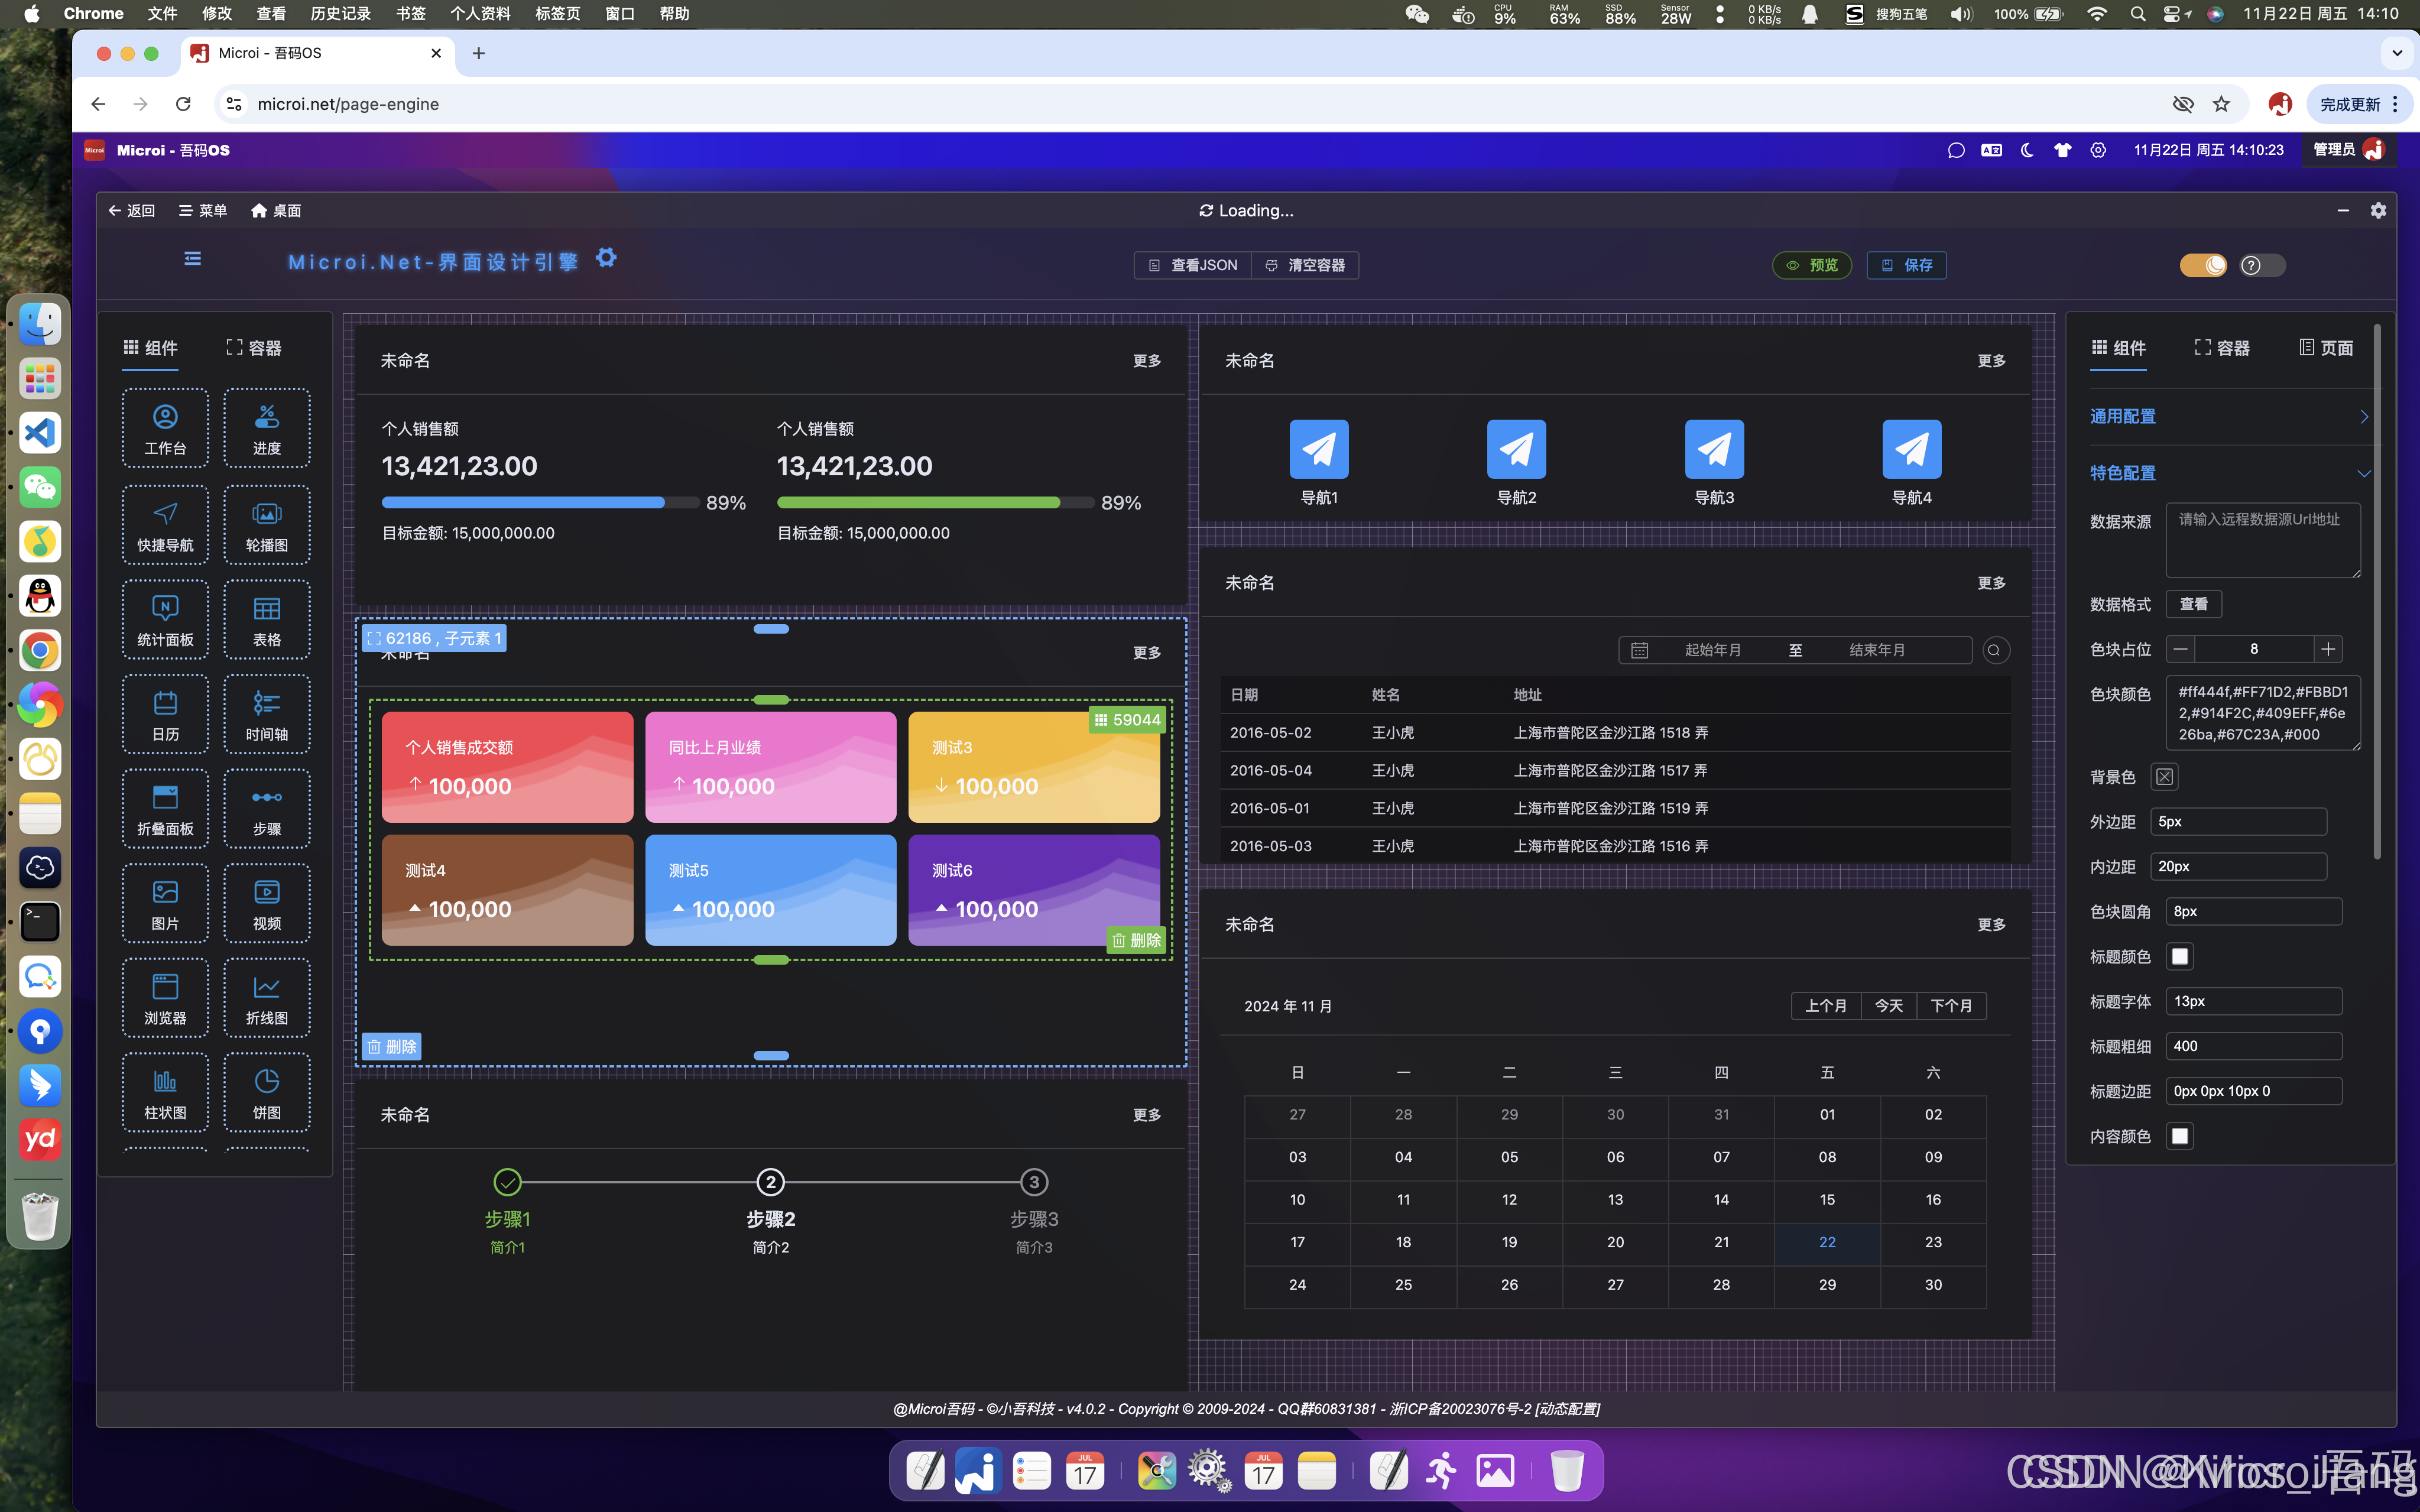2420x1512 pixels.
Task: Open the 起始年月 date picker
Action: 1713,651
